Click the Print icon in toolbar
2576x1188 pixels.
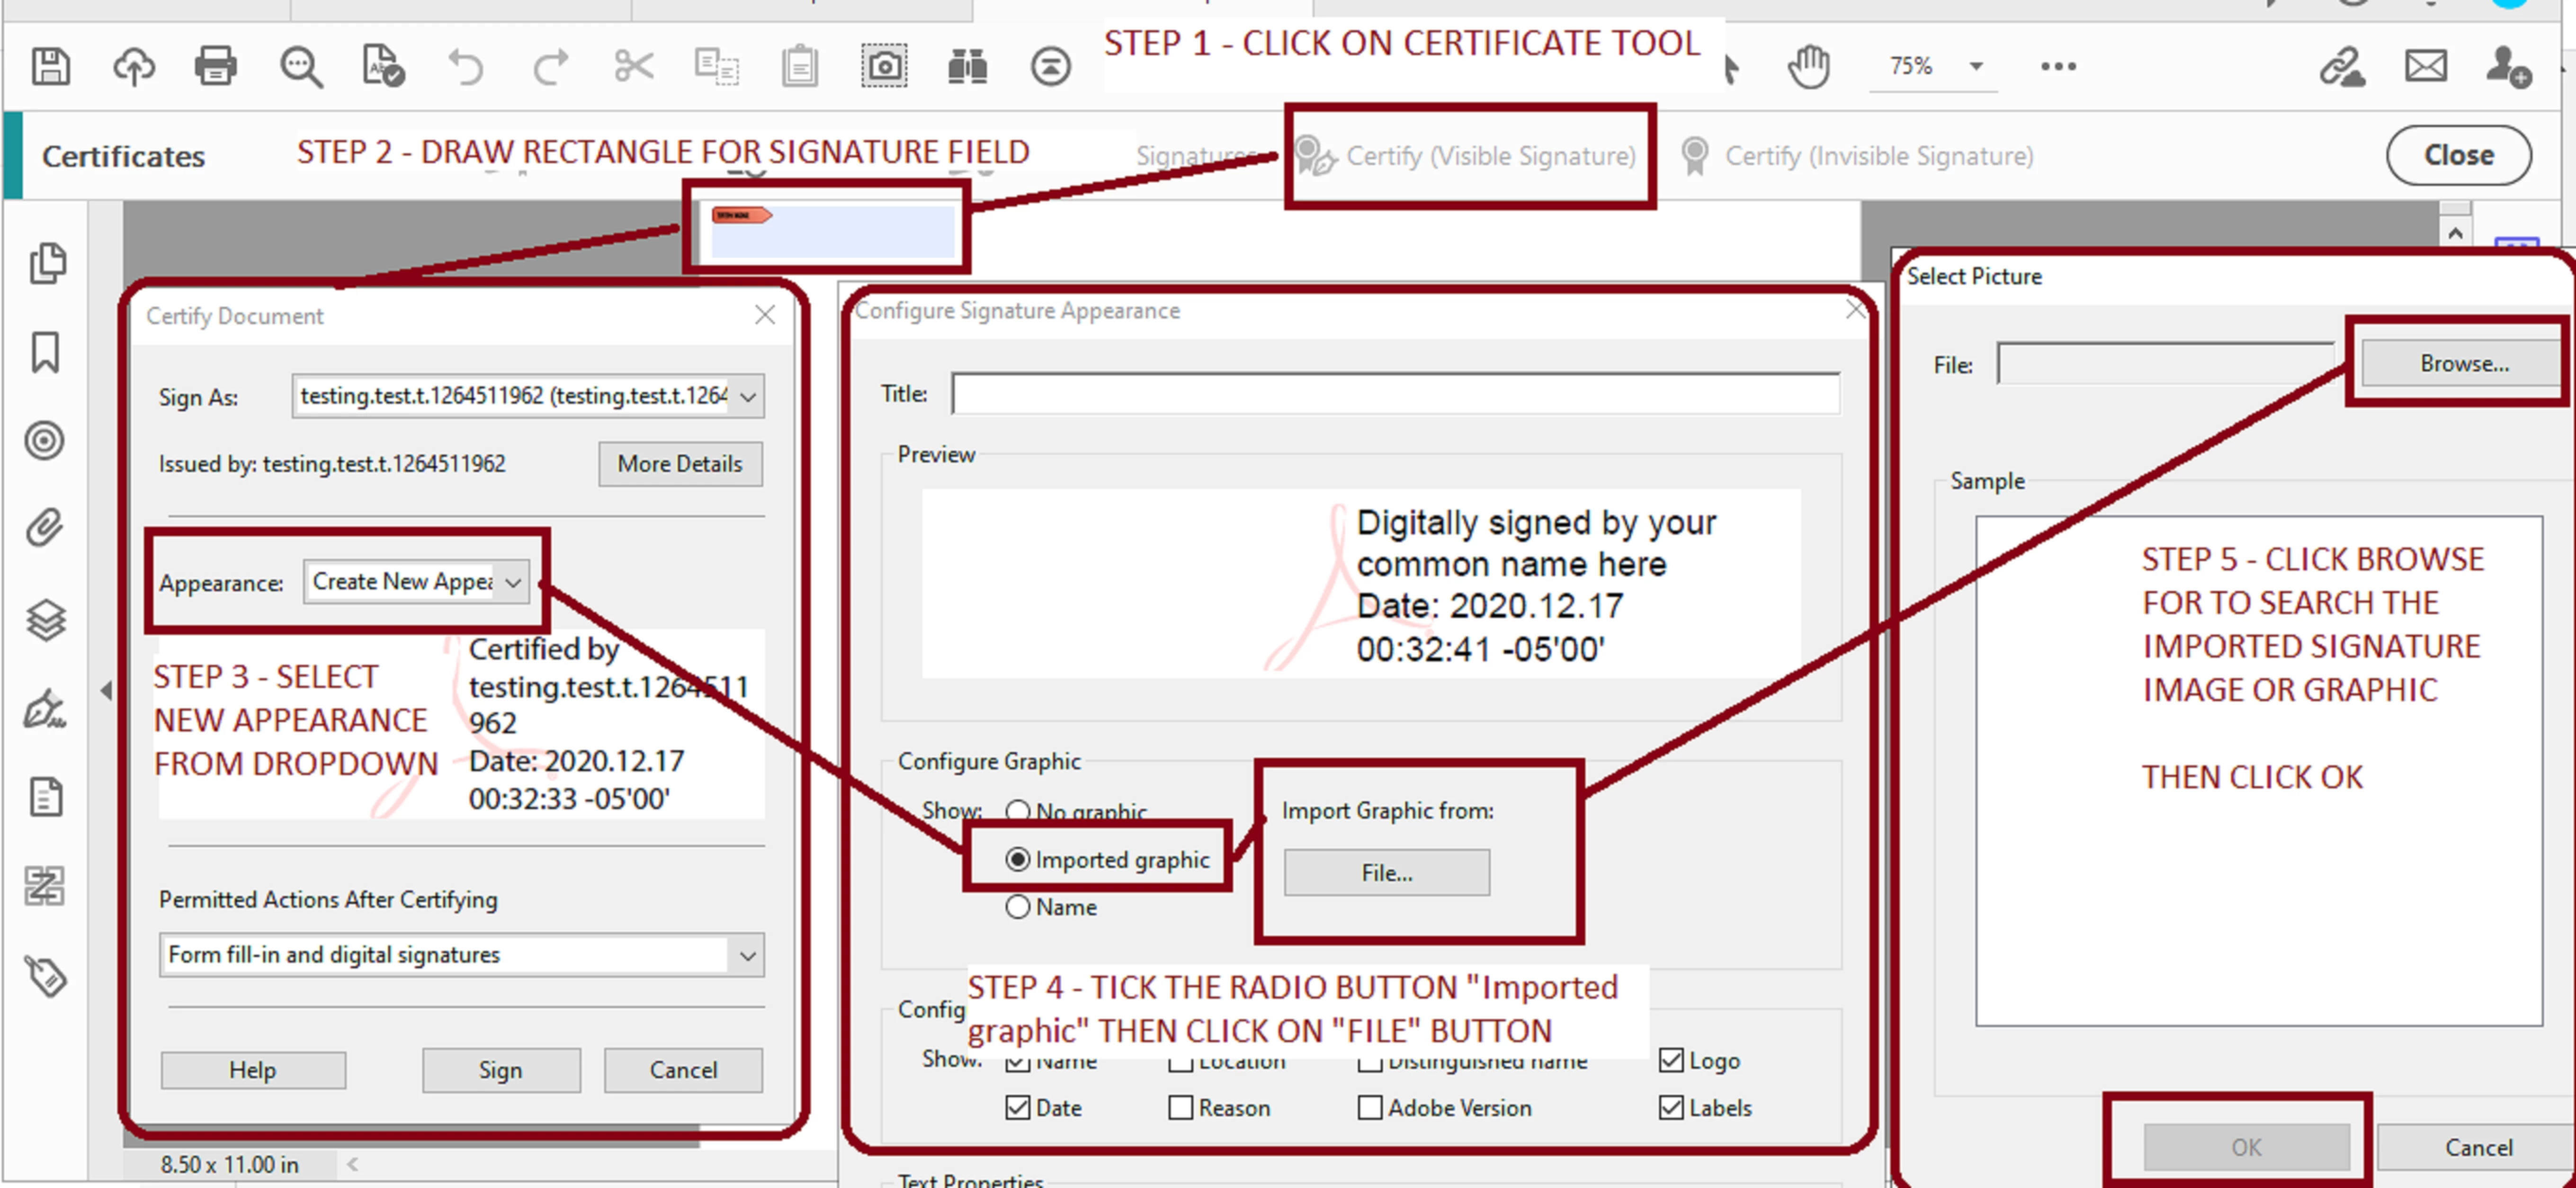point(215,67)
